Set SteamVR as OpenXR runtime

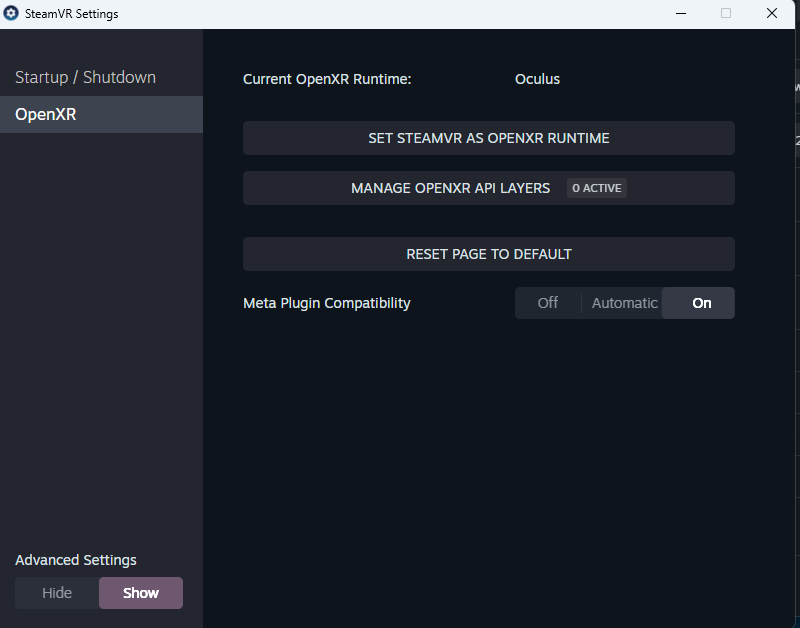(489, 138)
